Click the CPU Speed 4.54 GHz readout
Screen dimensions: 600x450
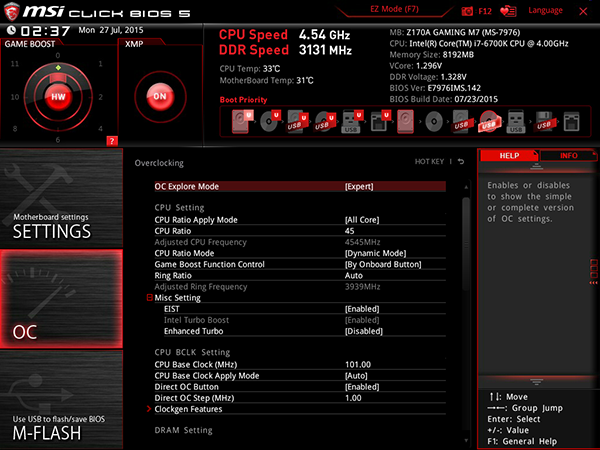[x=284, y=35]
